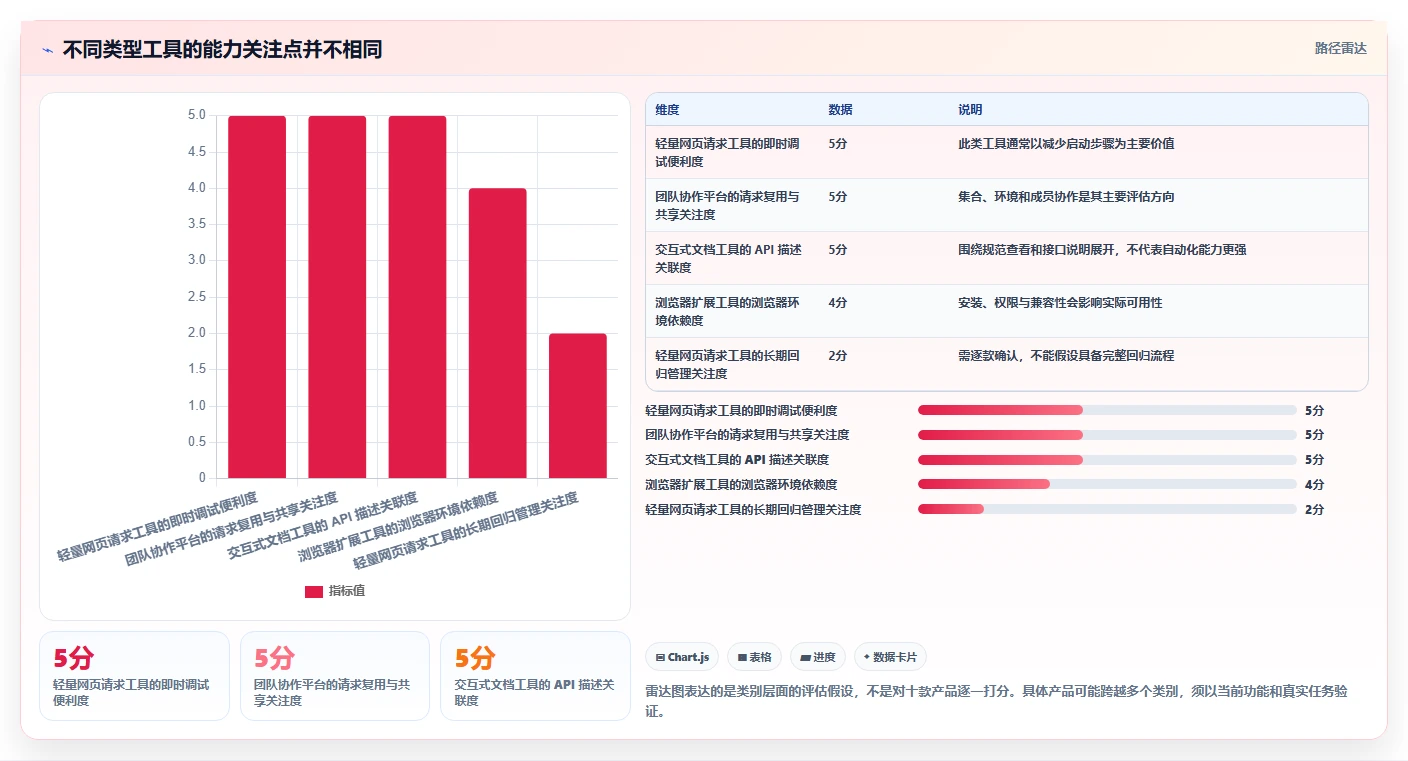The width and height of the screenshot is (1408, 761).
Task: Click the 团队协作平台的请求复用与共享关注度 progress bar
Action: (1107, 435)
